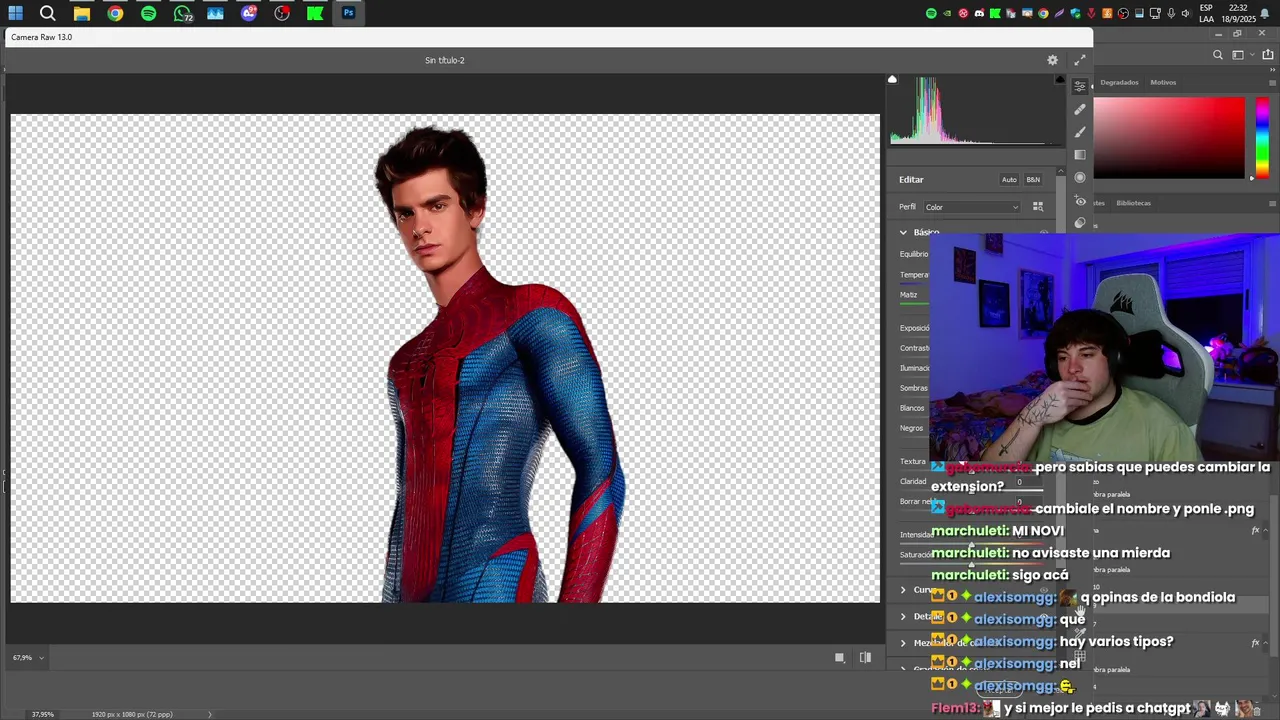Switch to the Motivos tab
This screenshot has width=1280, height=720.
[x=1163, y=83]
